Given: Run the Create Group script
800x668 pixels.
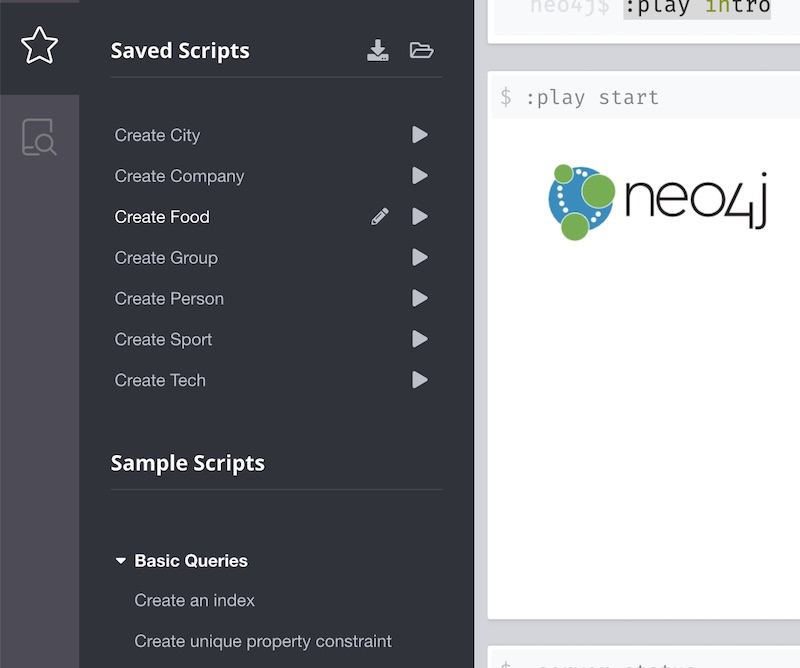Looking at the screenshot, I should coord(420,257).
